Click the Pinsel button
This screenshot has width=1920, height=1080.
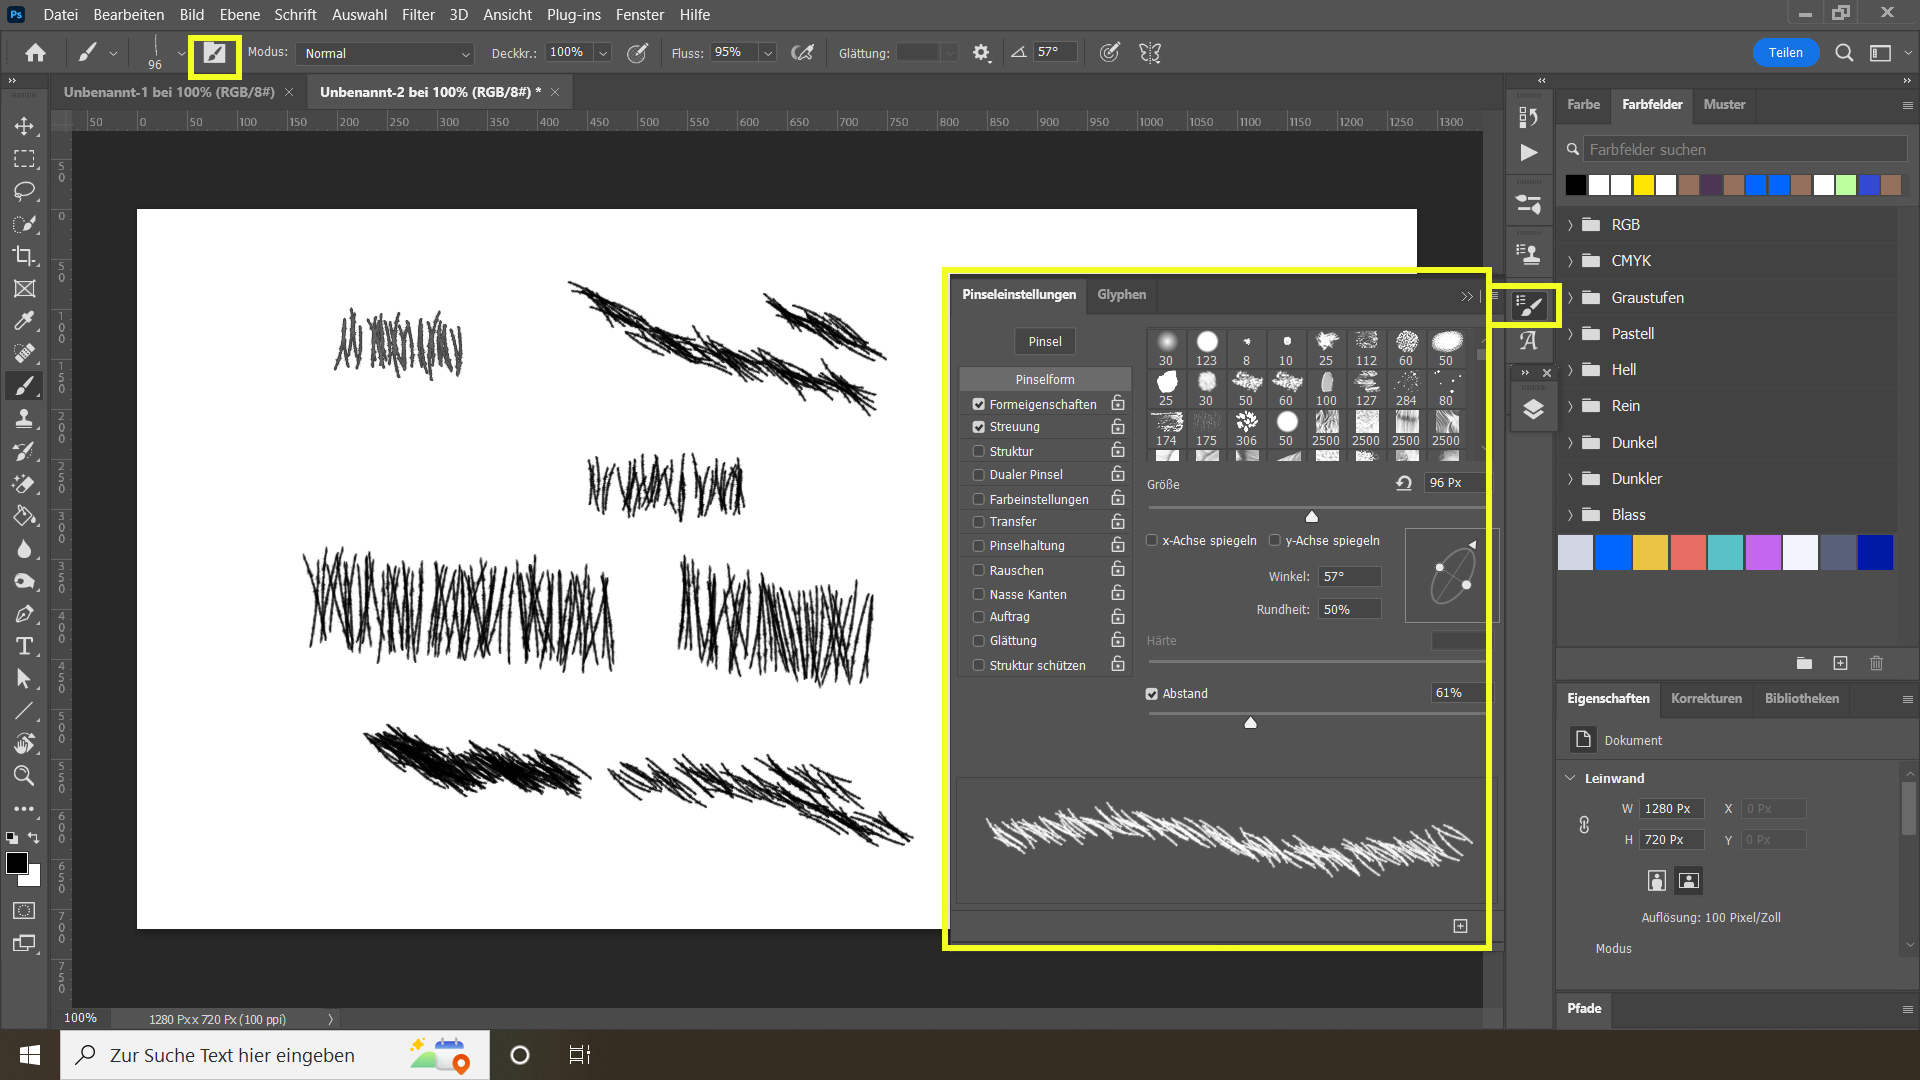[x=1045, y=342]
